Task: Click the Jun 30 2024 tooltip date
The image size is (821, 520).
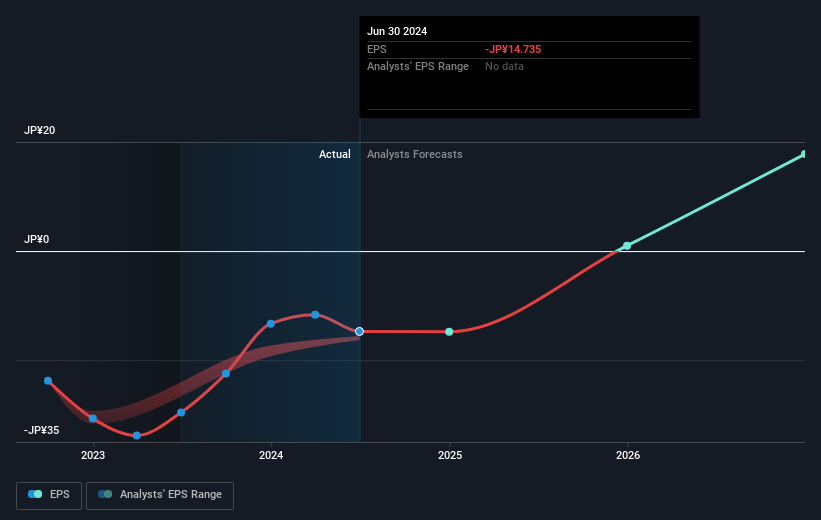Action: click(397, 31)
